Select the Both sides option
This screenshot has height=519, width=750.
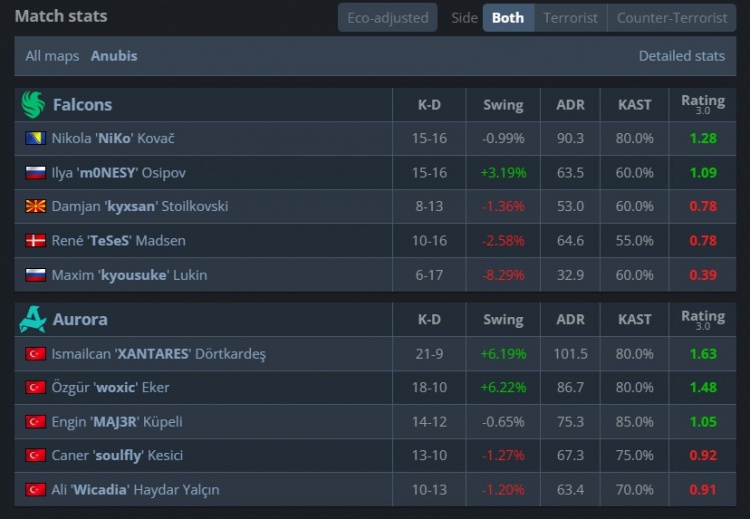[508, 17]
